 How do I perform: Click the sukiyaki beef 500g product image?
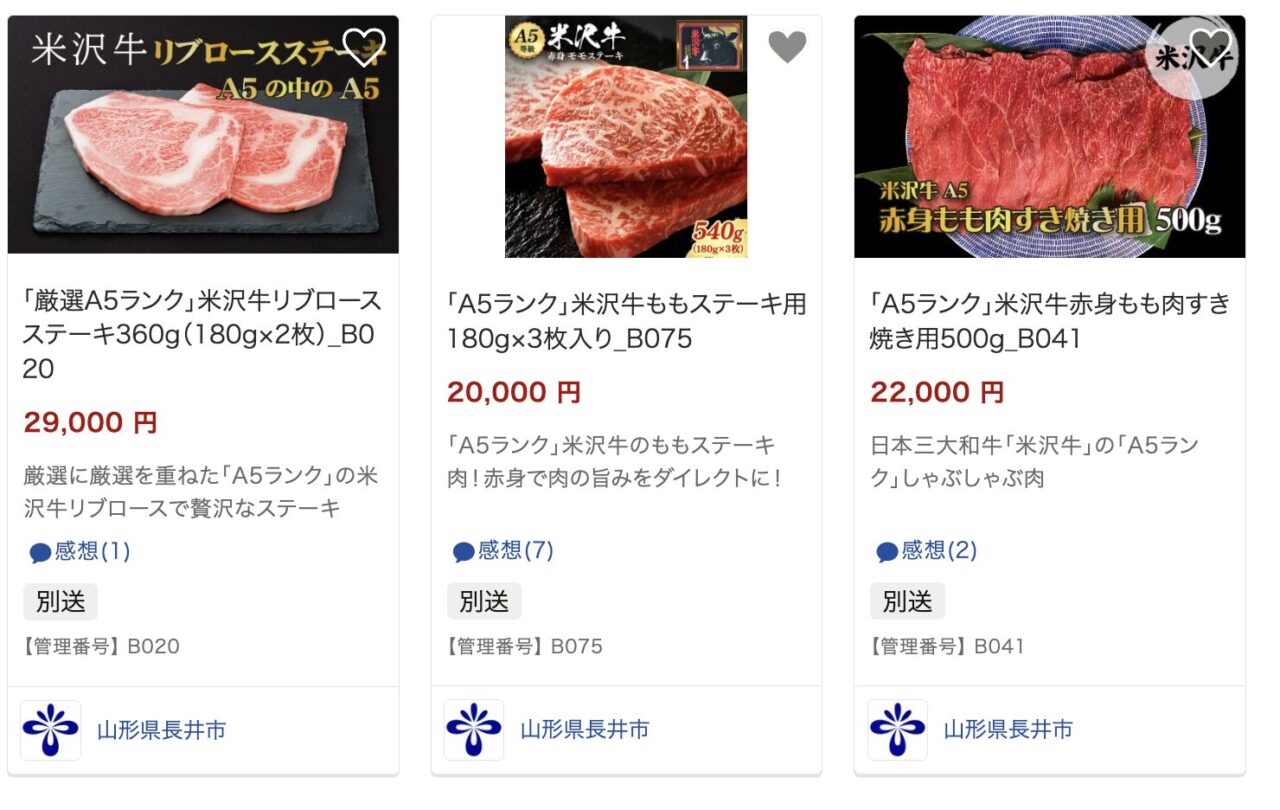tap(1050, 137)
